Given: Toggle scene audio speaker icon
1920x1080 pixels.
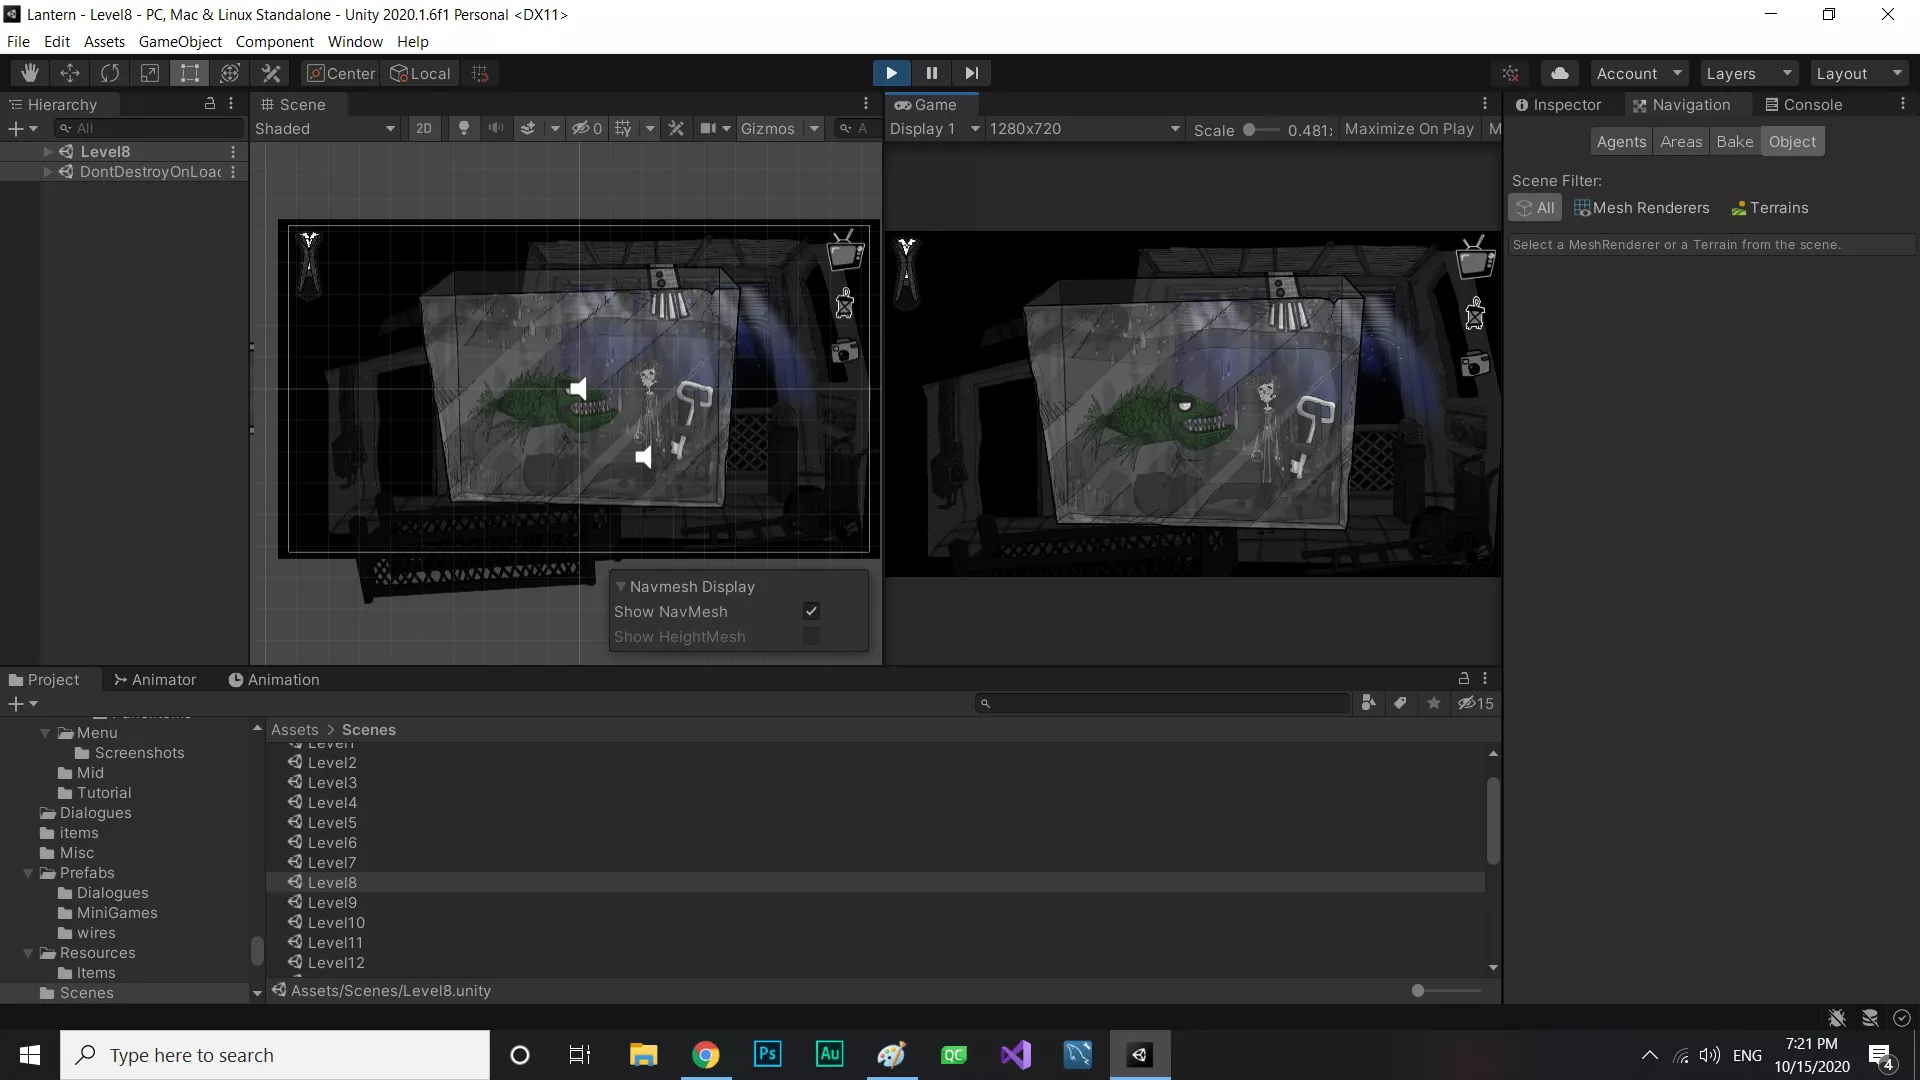Looking at the screenshot, I should click(x=496, y=128).
